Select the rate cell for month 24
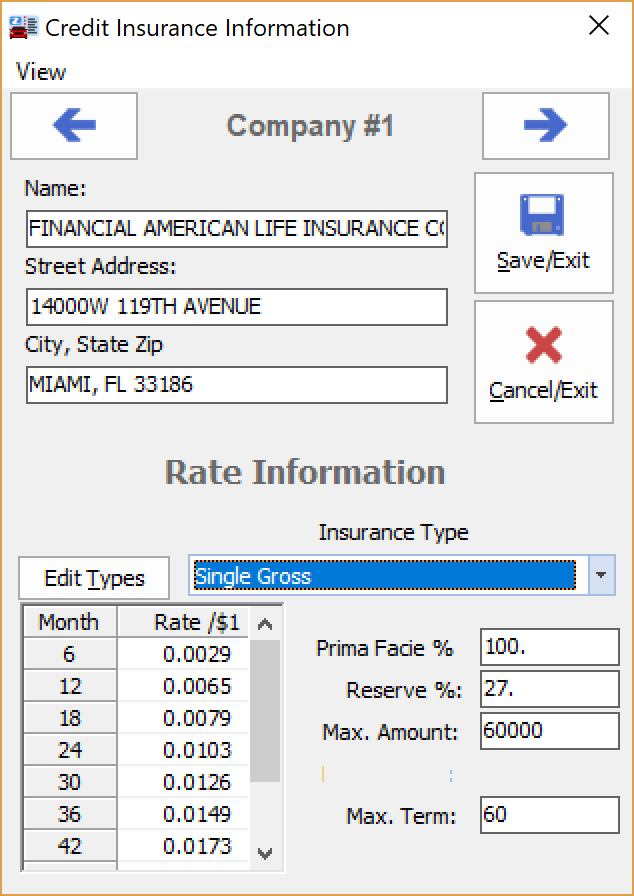This screenshot has height=896, width=634. pos(182,750)
